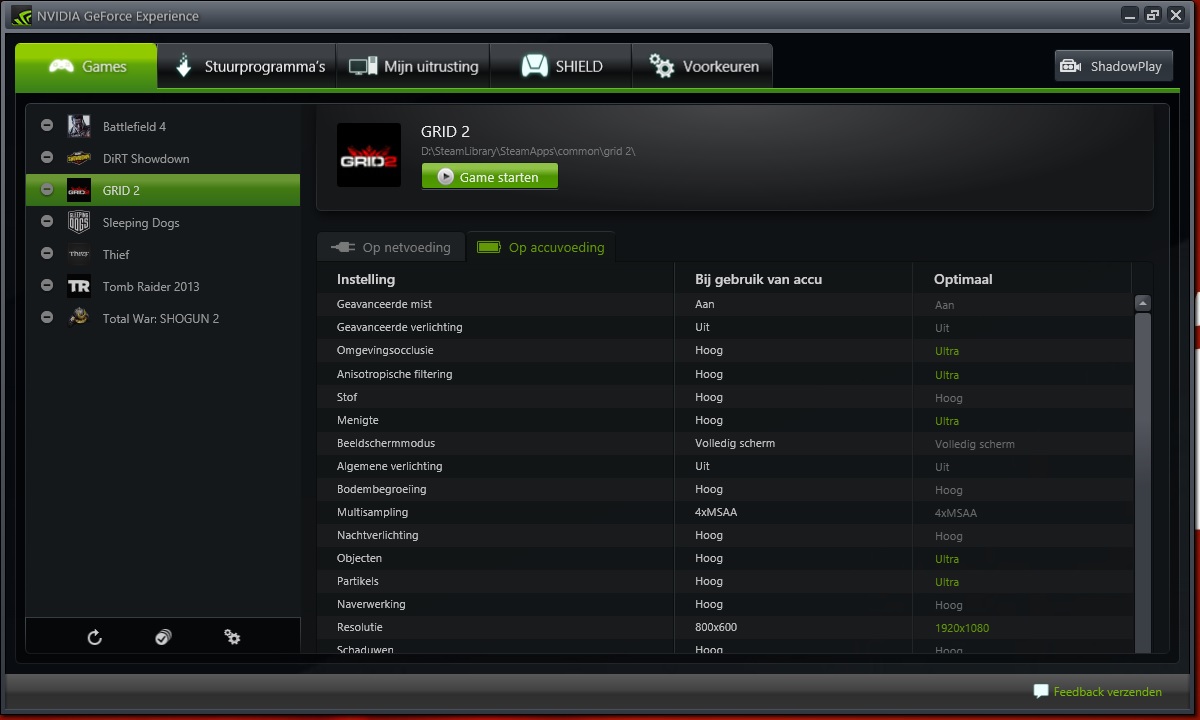Click the download arrow icon on Stuurprogramma's
The width and height of the screenshot is (1200, 720).
(183, 66)
